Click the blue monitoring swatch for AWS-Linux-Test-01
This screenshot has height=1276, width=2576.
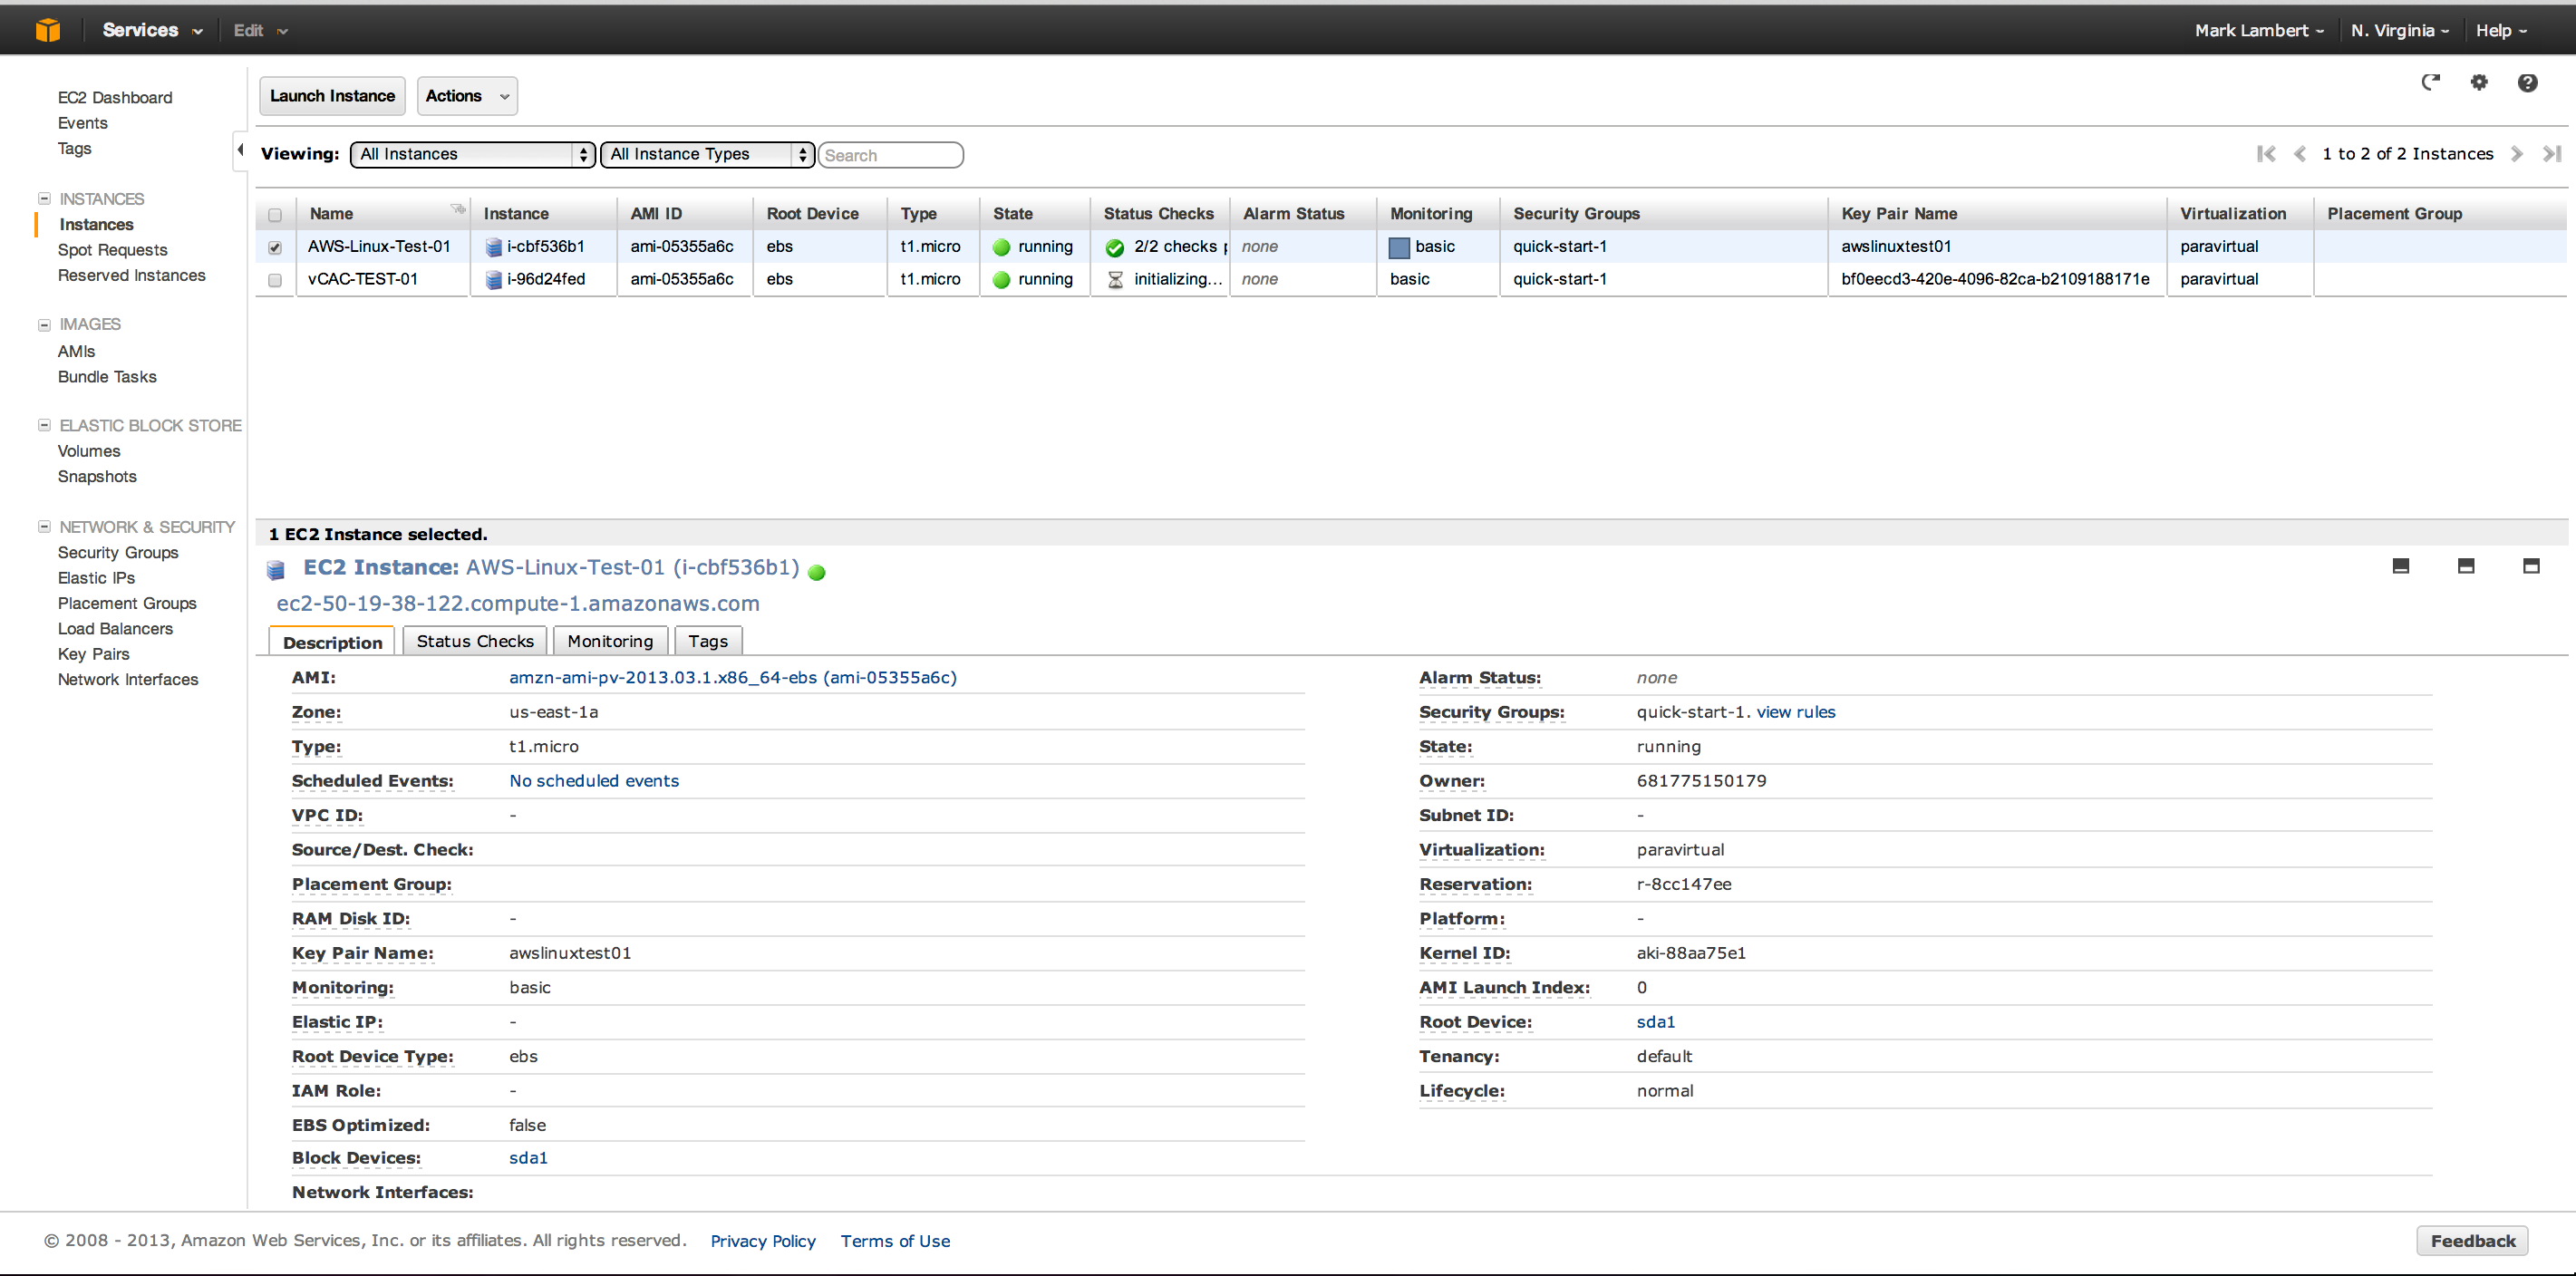click(1399, 247)
